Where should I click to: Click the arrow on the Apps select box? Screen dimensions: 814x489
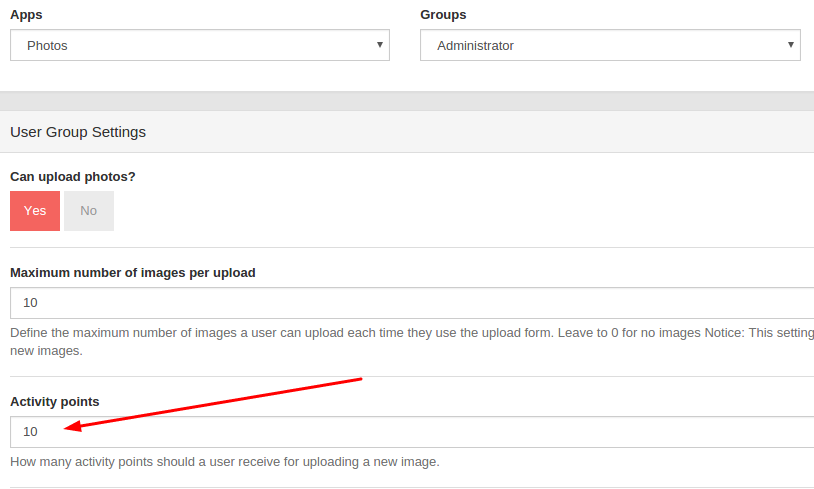380,45
